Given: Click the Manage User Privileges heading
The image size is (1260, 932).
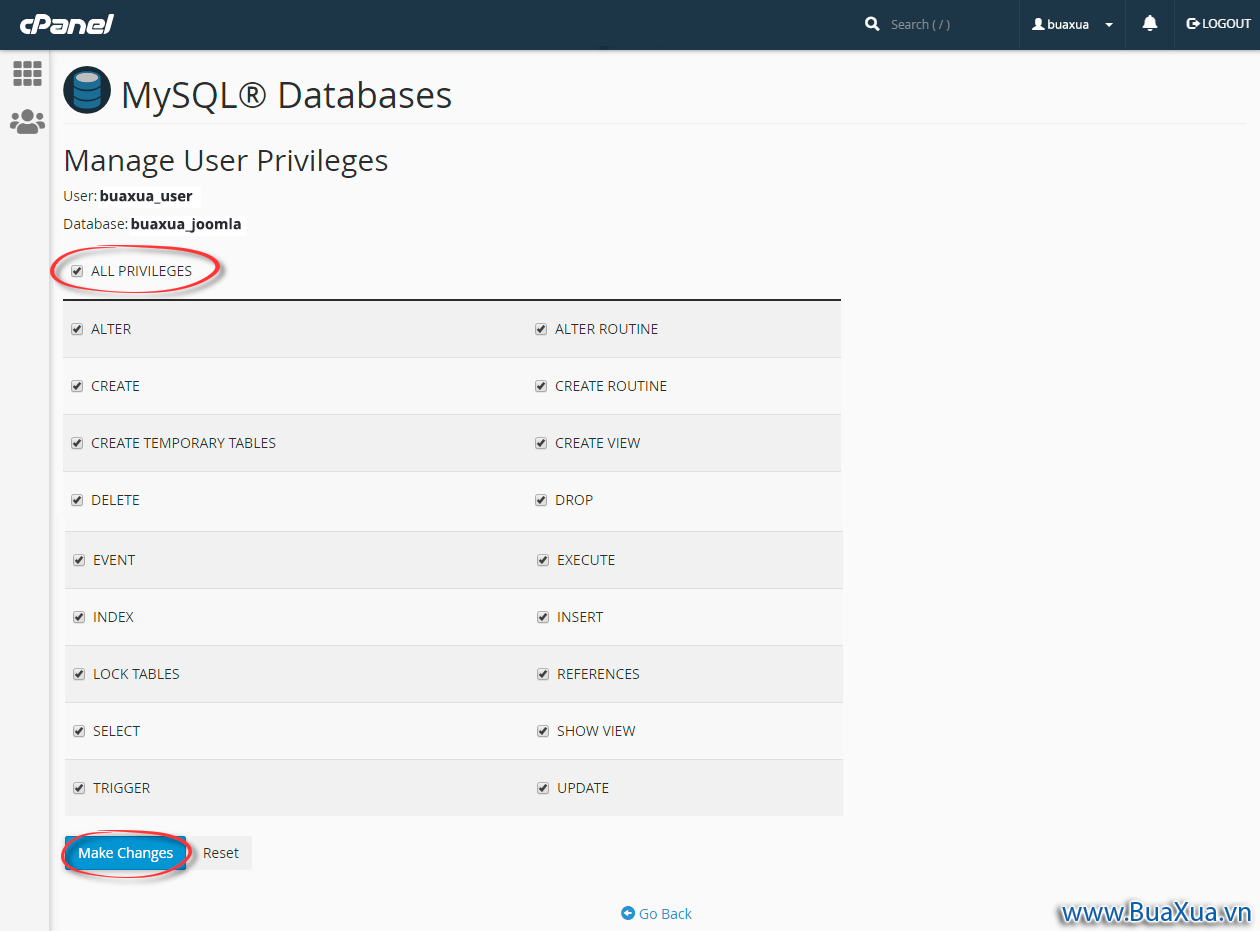Looking at the screenshot, I should pyautogui.click(x=226, y=161).
